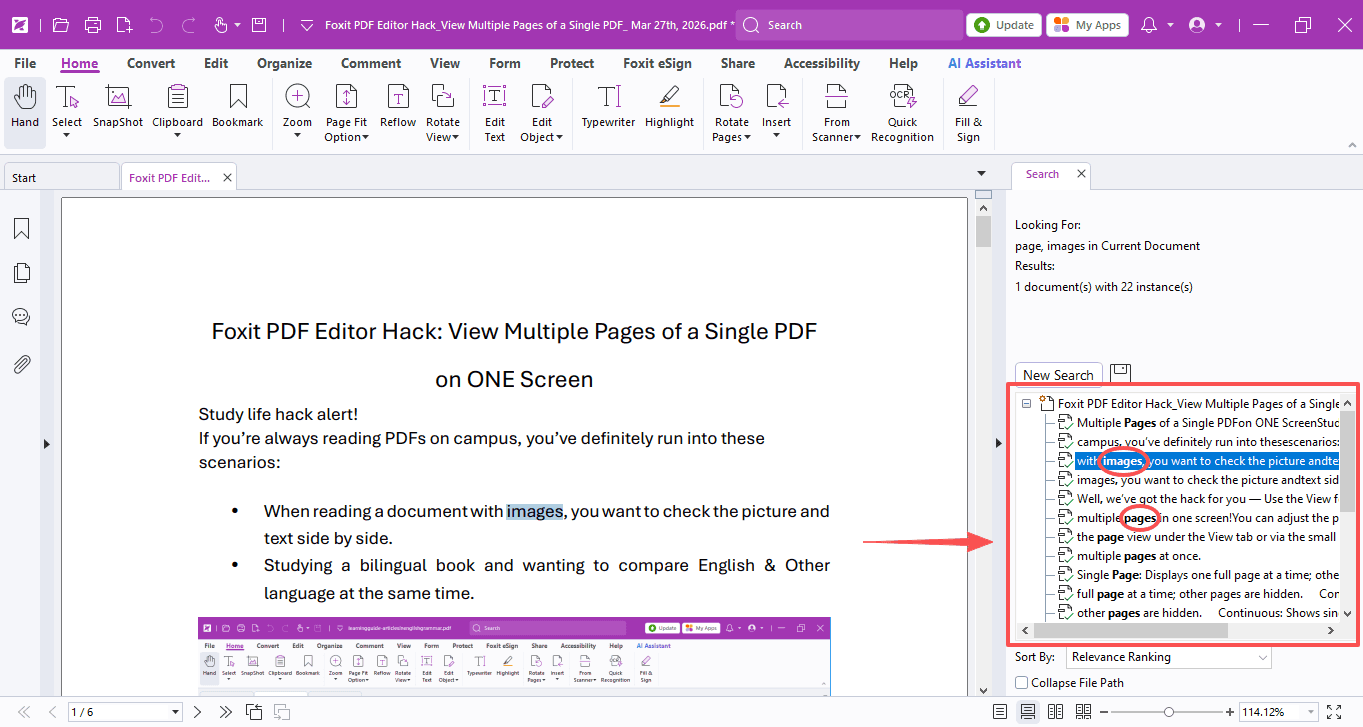Click the page number field showing 1 / 6
Screen dimensions: 1363x727
click(125, 712)
